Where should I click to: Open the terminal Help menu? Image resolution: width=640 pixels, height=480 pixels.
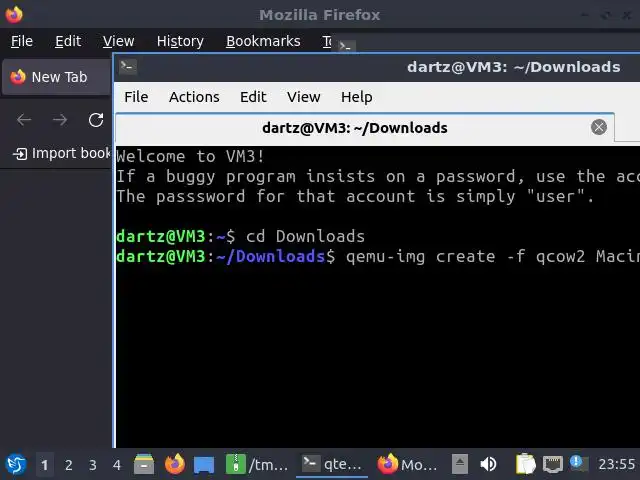[356, 97]
